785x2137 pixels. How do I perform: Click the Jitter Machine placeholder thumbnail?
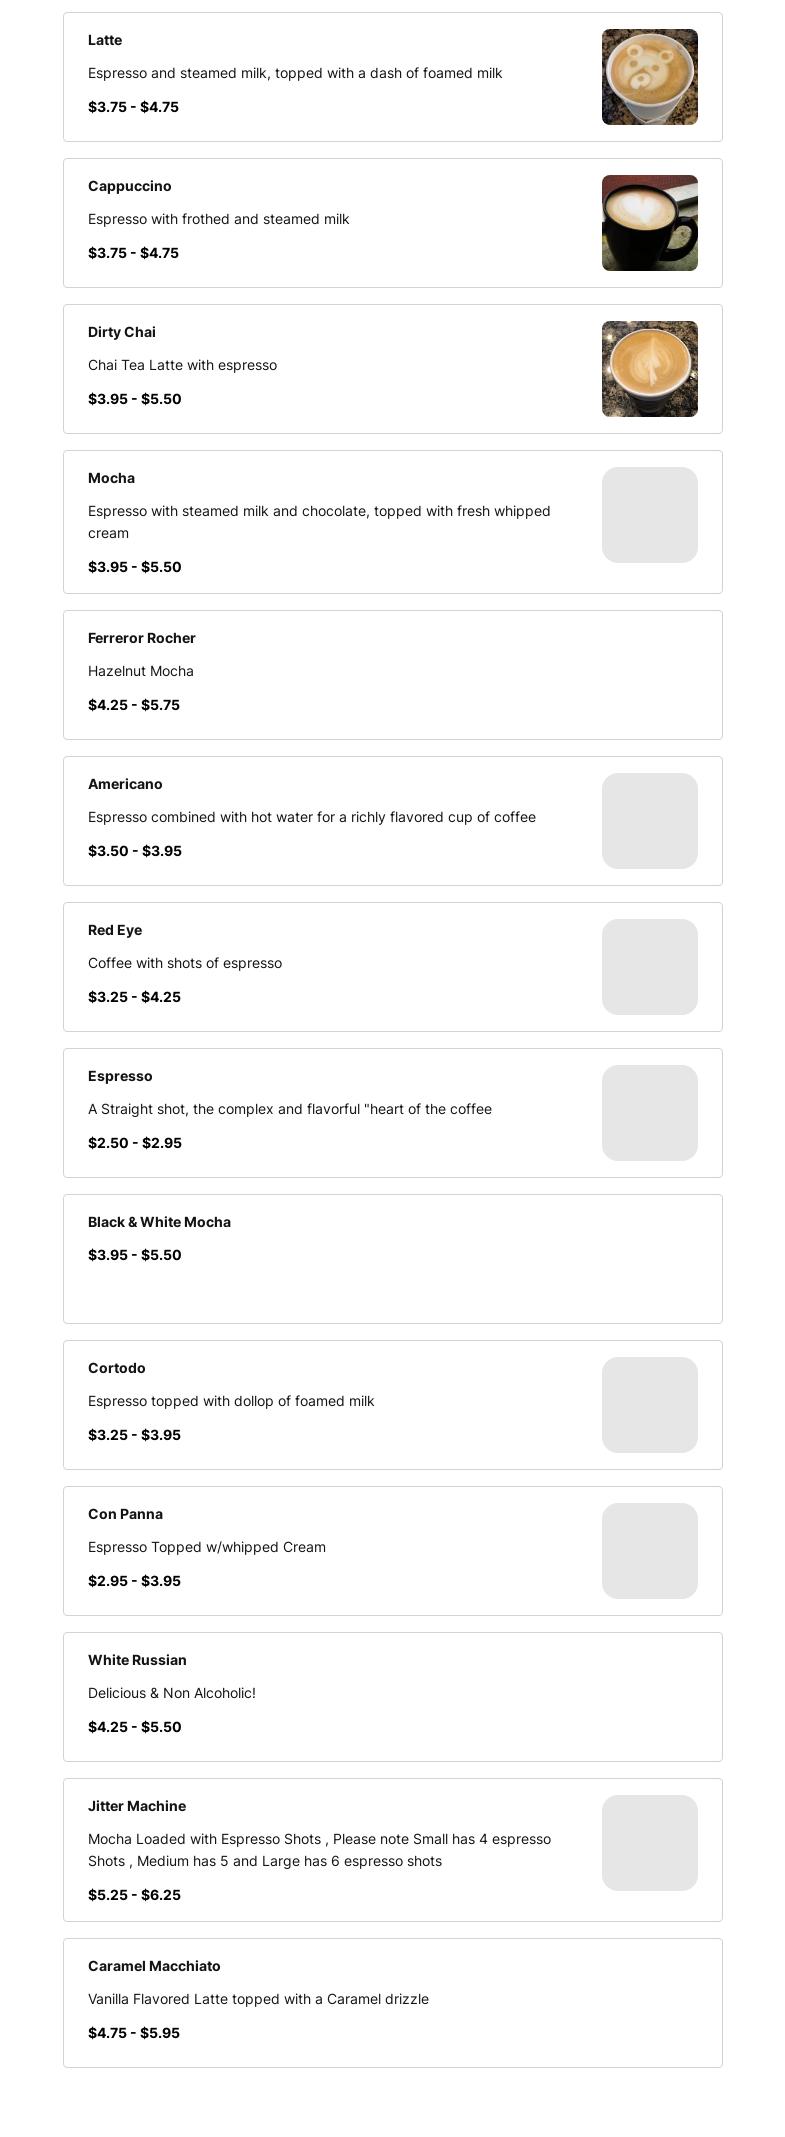point(649,1843)
